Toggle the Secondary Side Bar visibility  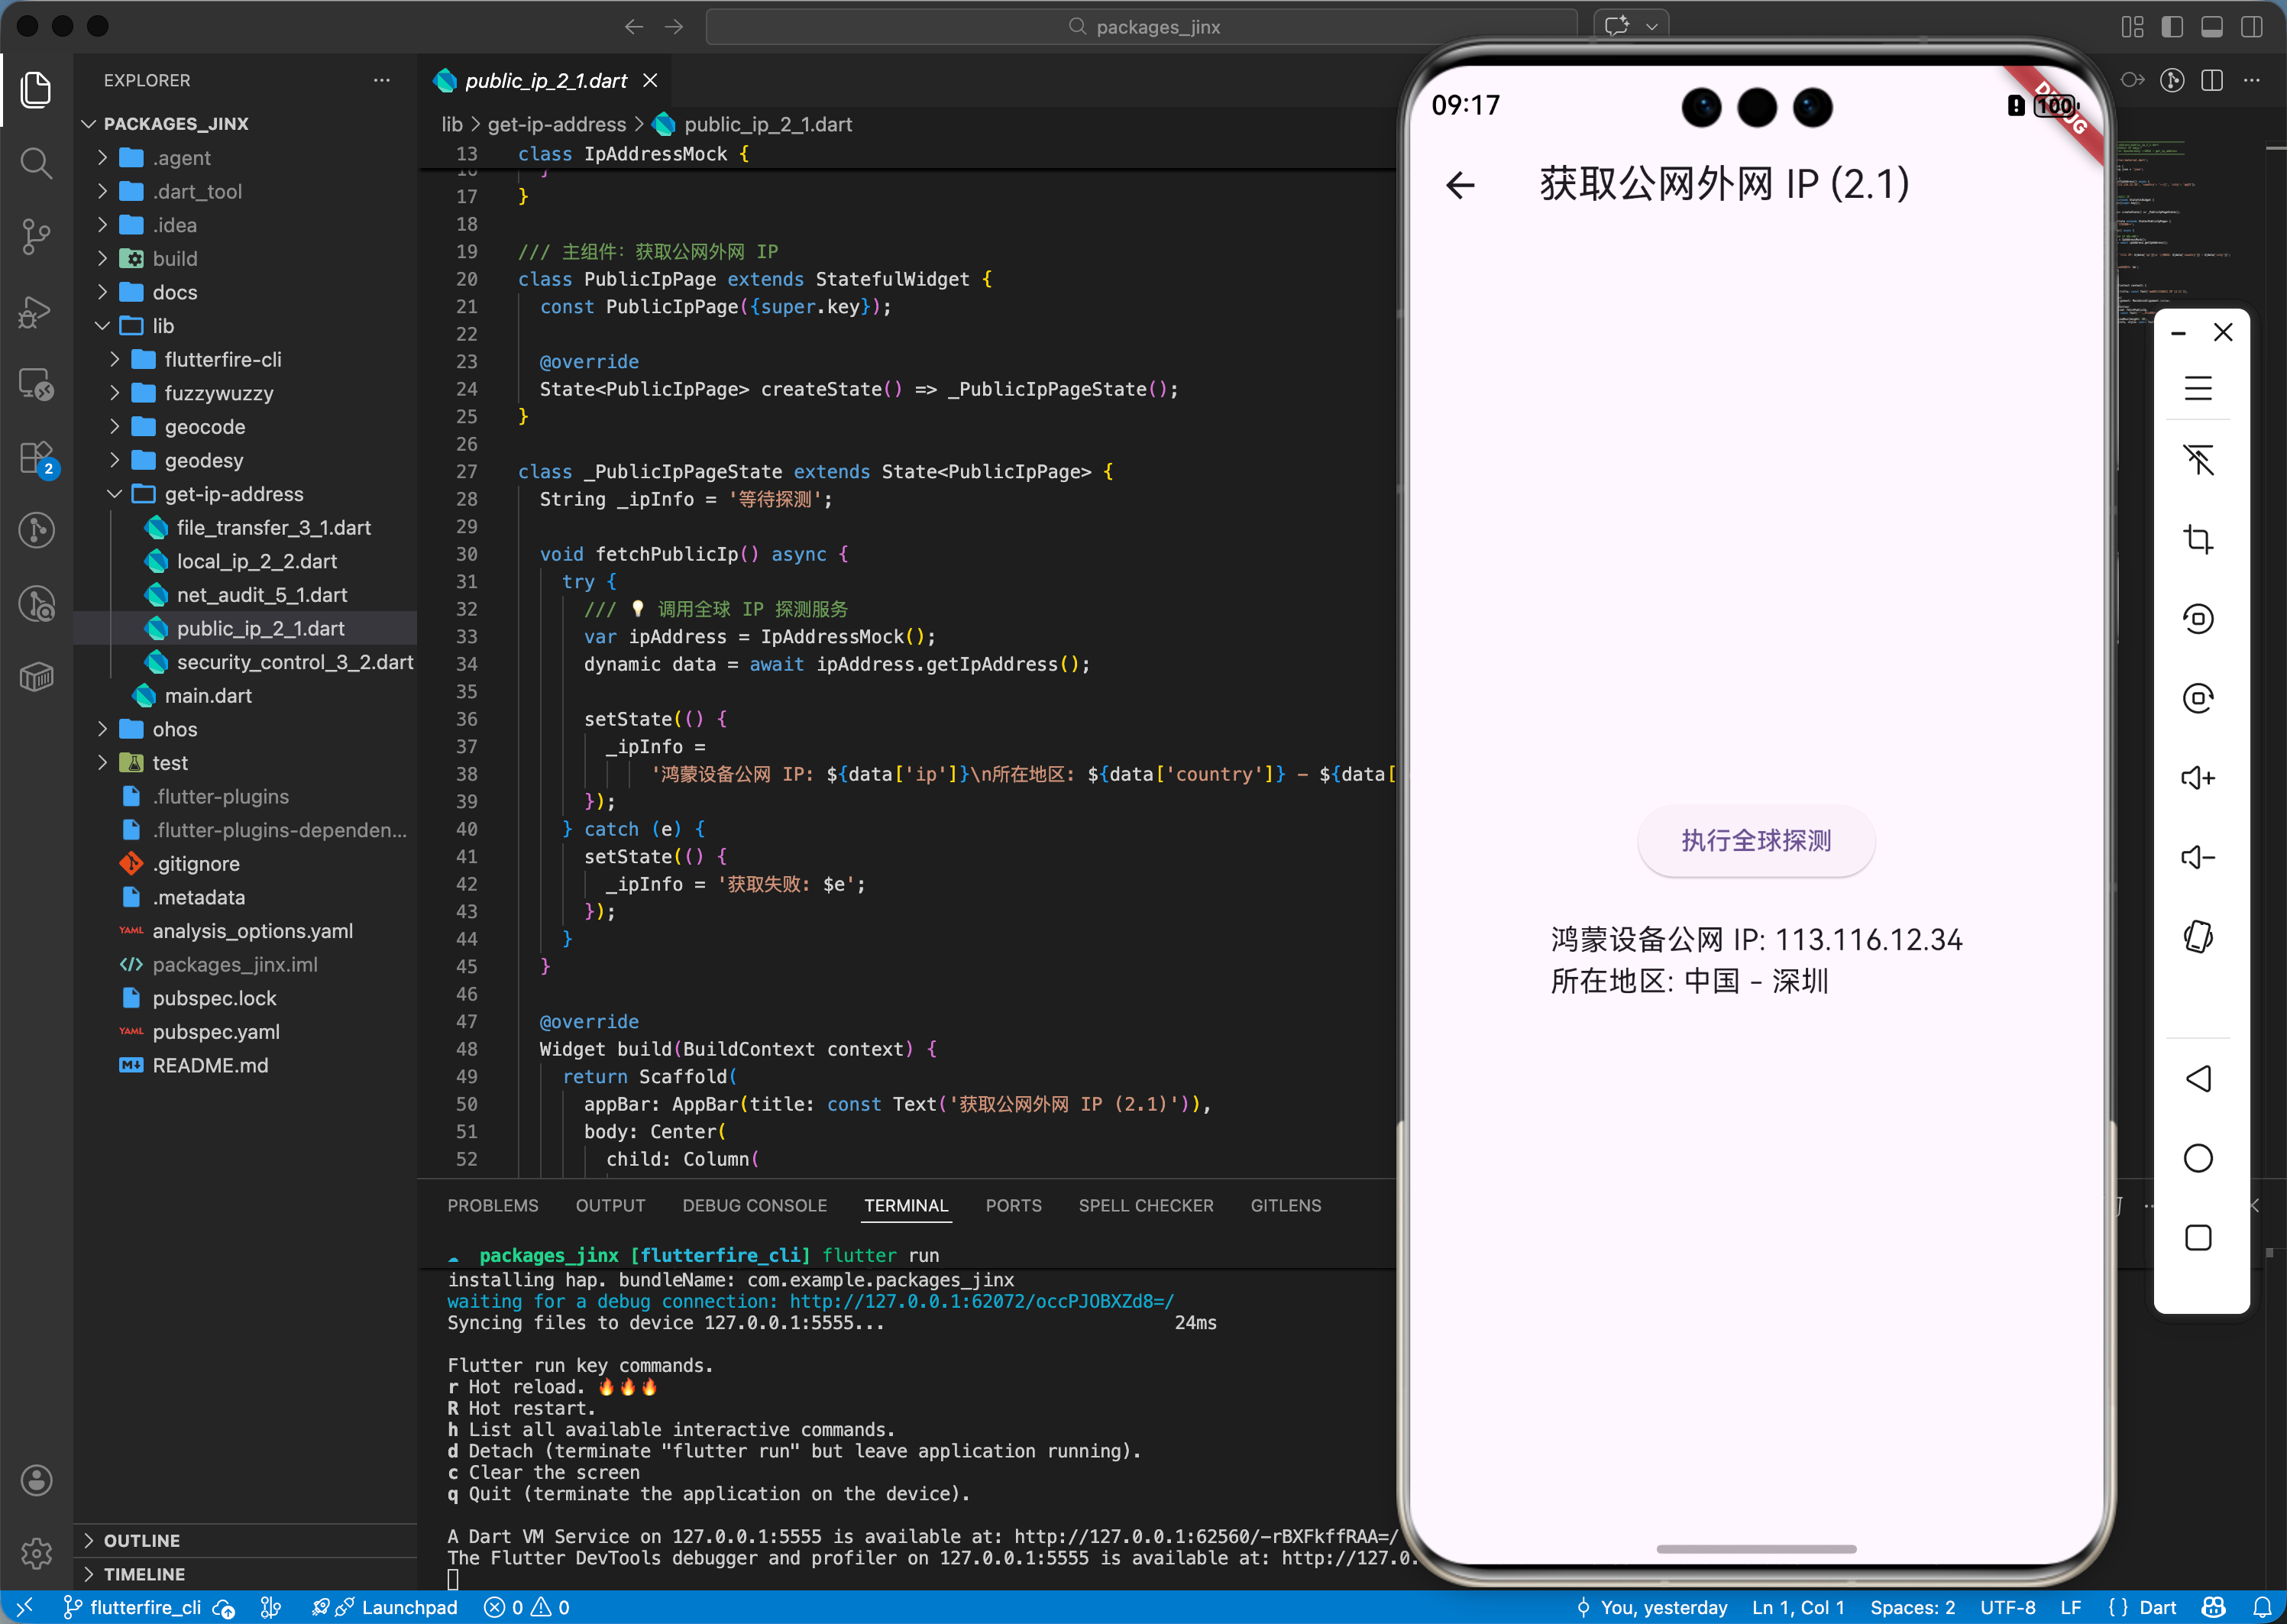pyautogui.click(x=2251, y=27)
